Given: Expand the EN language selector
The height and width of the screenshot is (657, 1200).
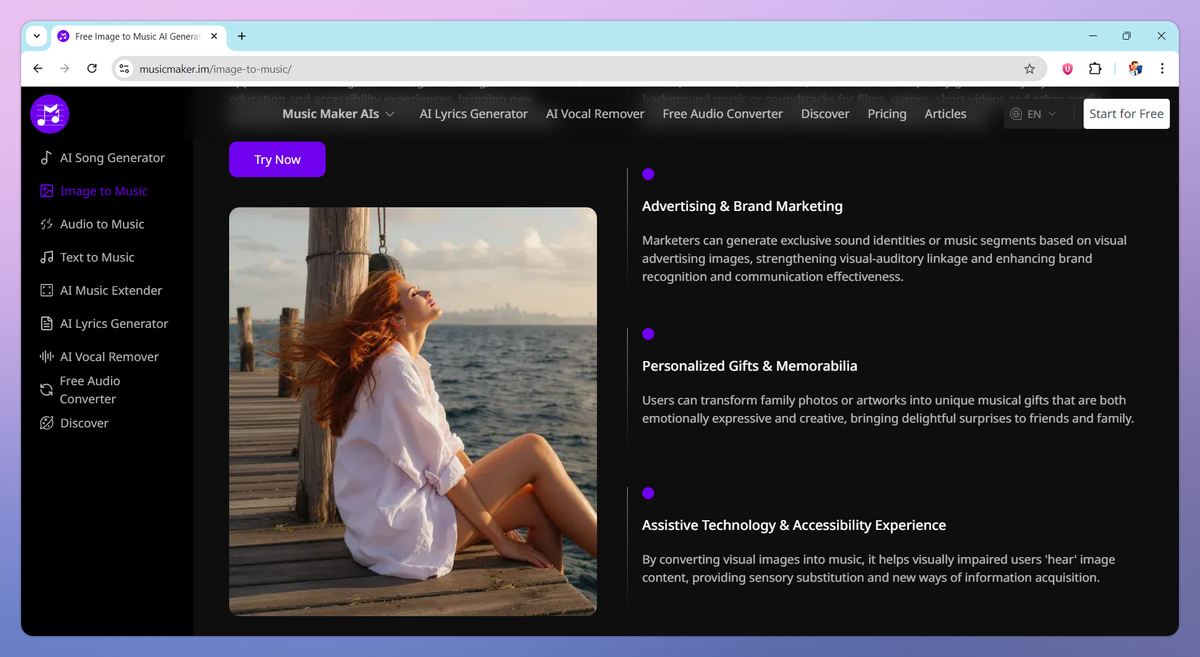Looking at the screenshot, I should 1034,114.
